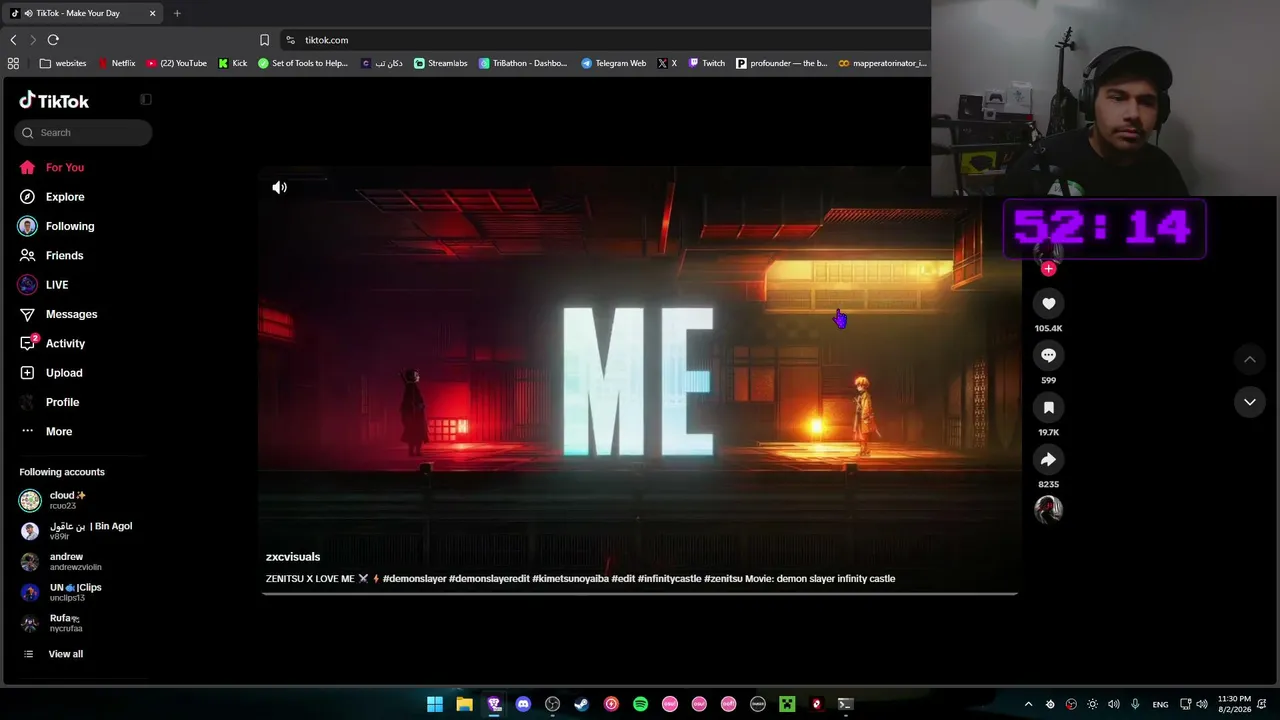This screenshot has height=720, width=1280.
Task: Open the Streamlabs bookmark
Action: click(441, 63)
